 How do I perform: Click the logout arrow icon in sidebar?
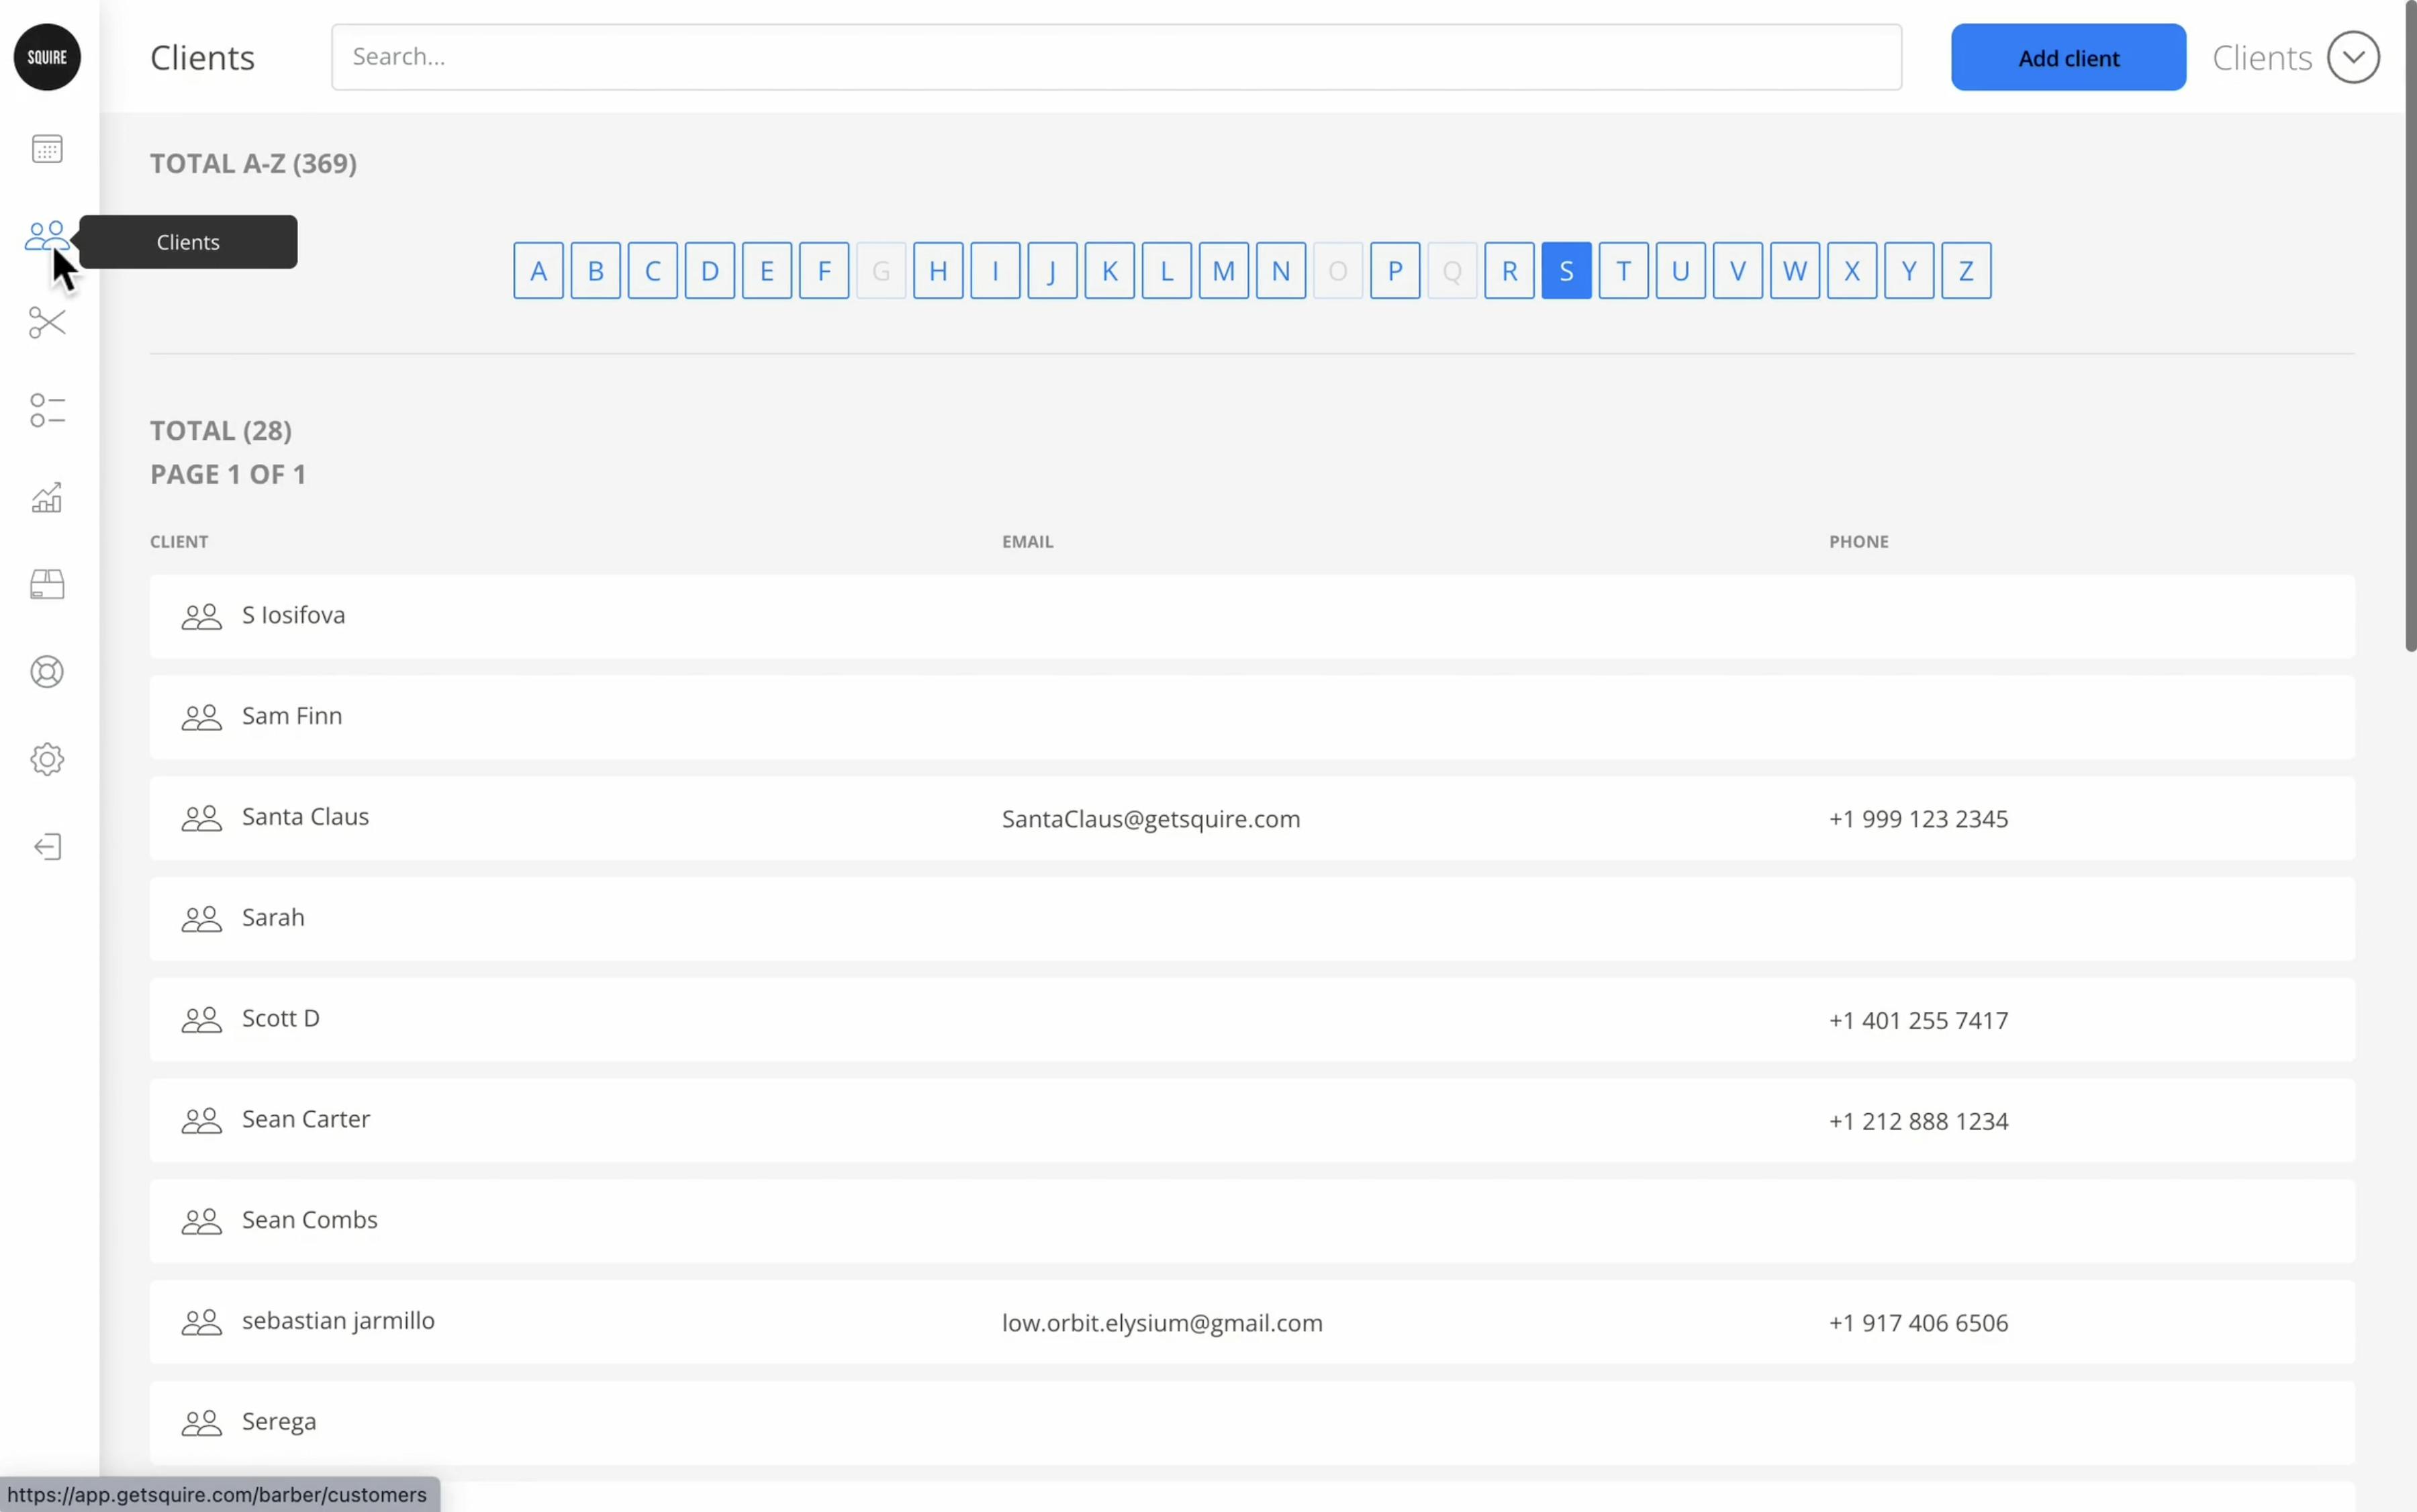[x=47, y=847]
